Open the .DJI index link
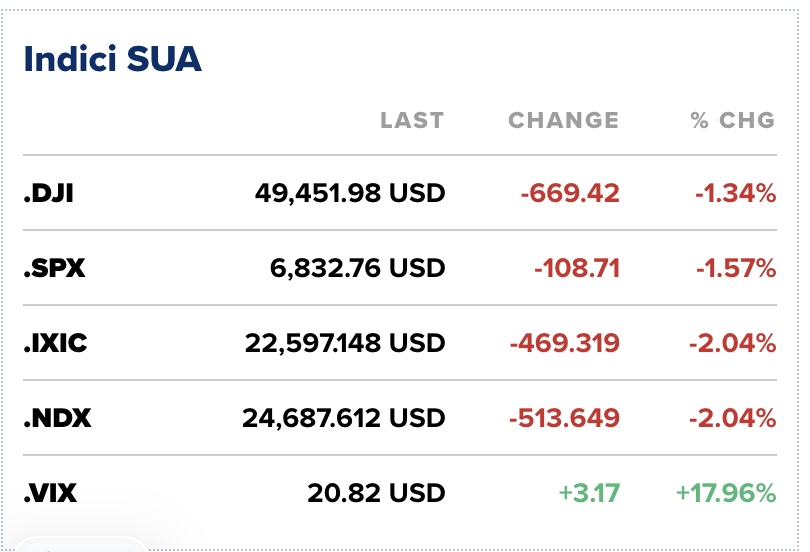Viewport: 810px width, 552px height. [48, 193]
